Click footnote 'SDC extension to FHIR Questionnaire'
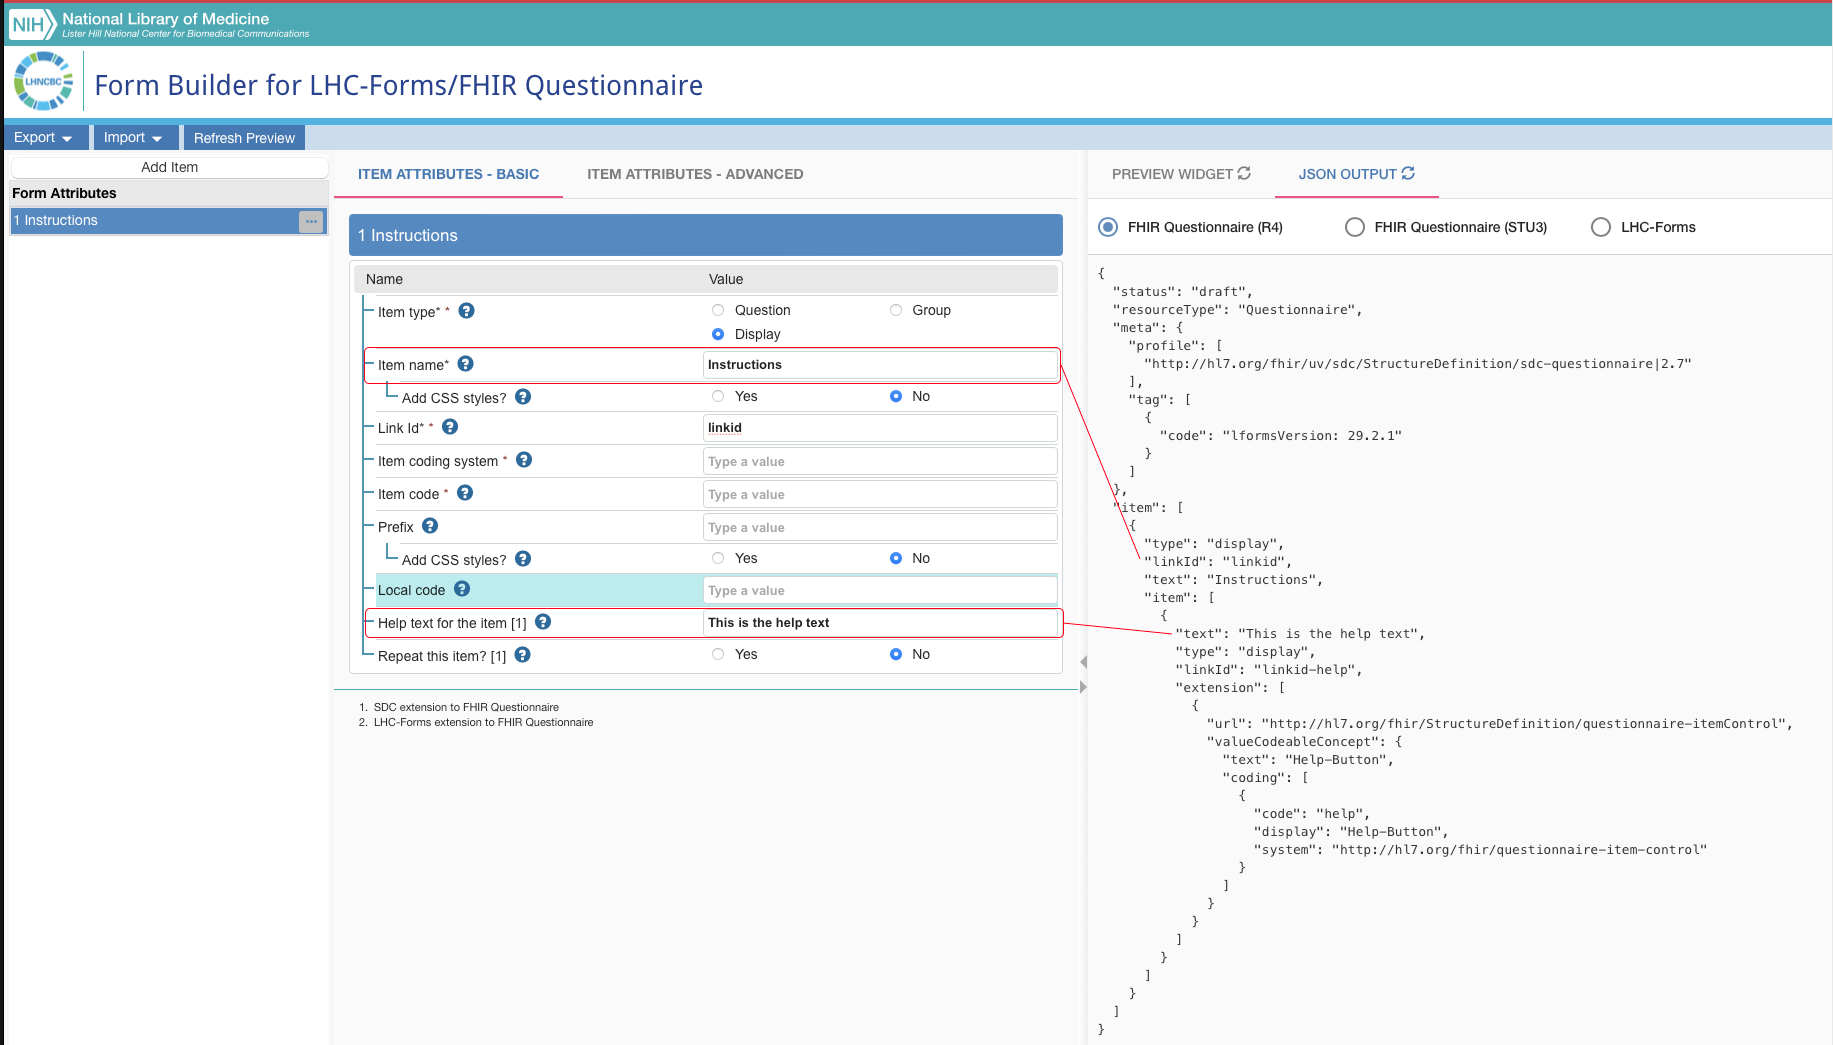 (466, 707)
